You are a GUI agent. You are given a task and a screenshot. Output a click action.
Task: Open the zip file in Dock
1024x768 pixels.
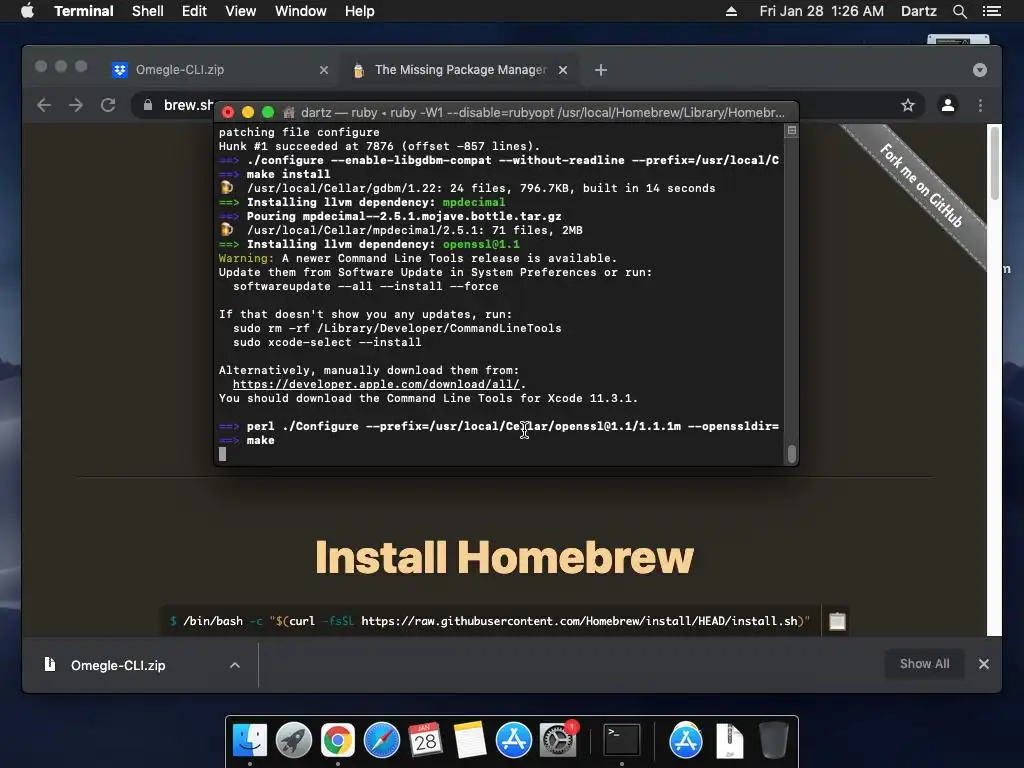(729, 741)
